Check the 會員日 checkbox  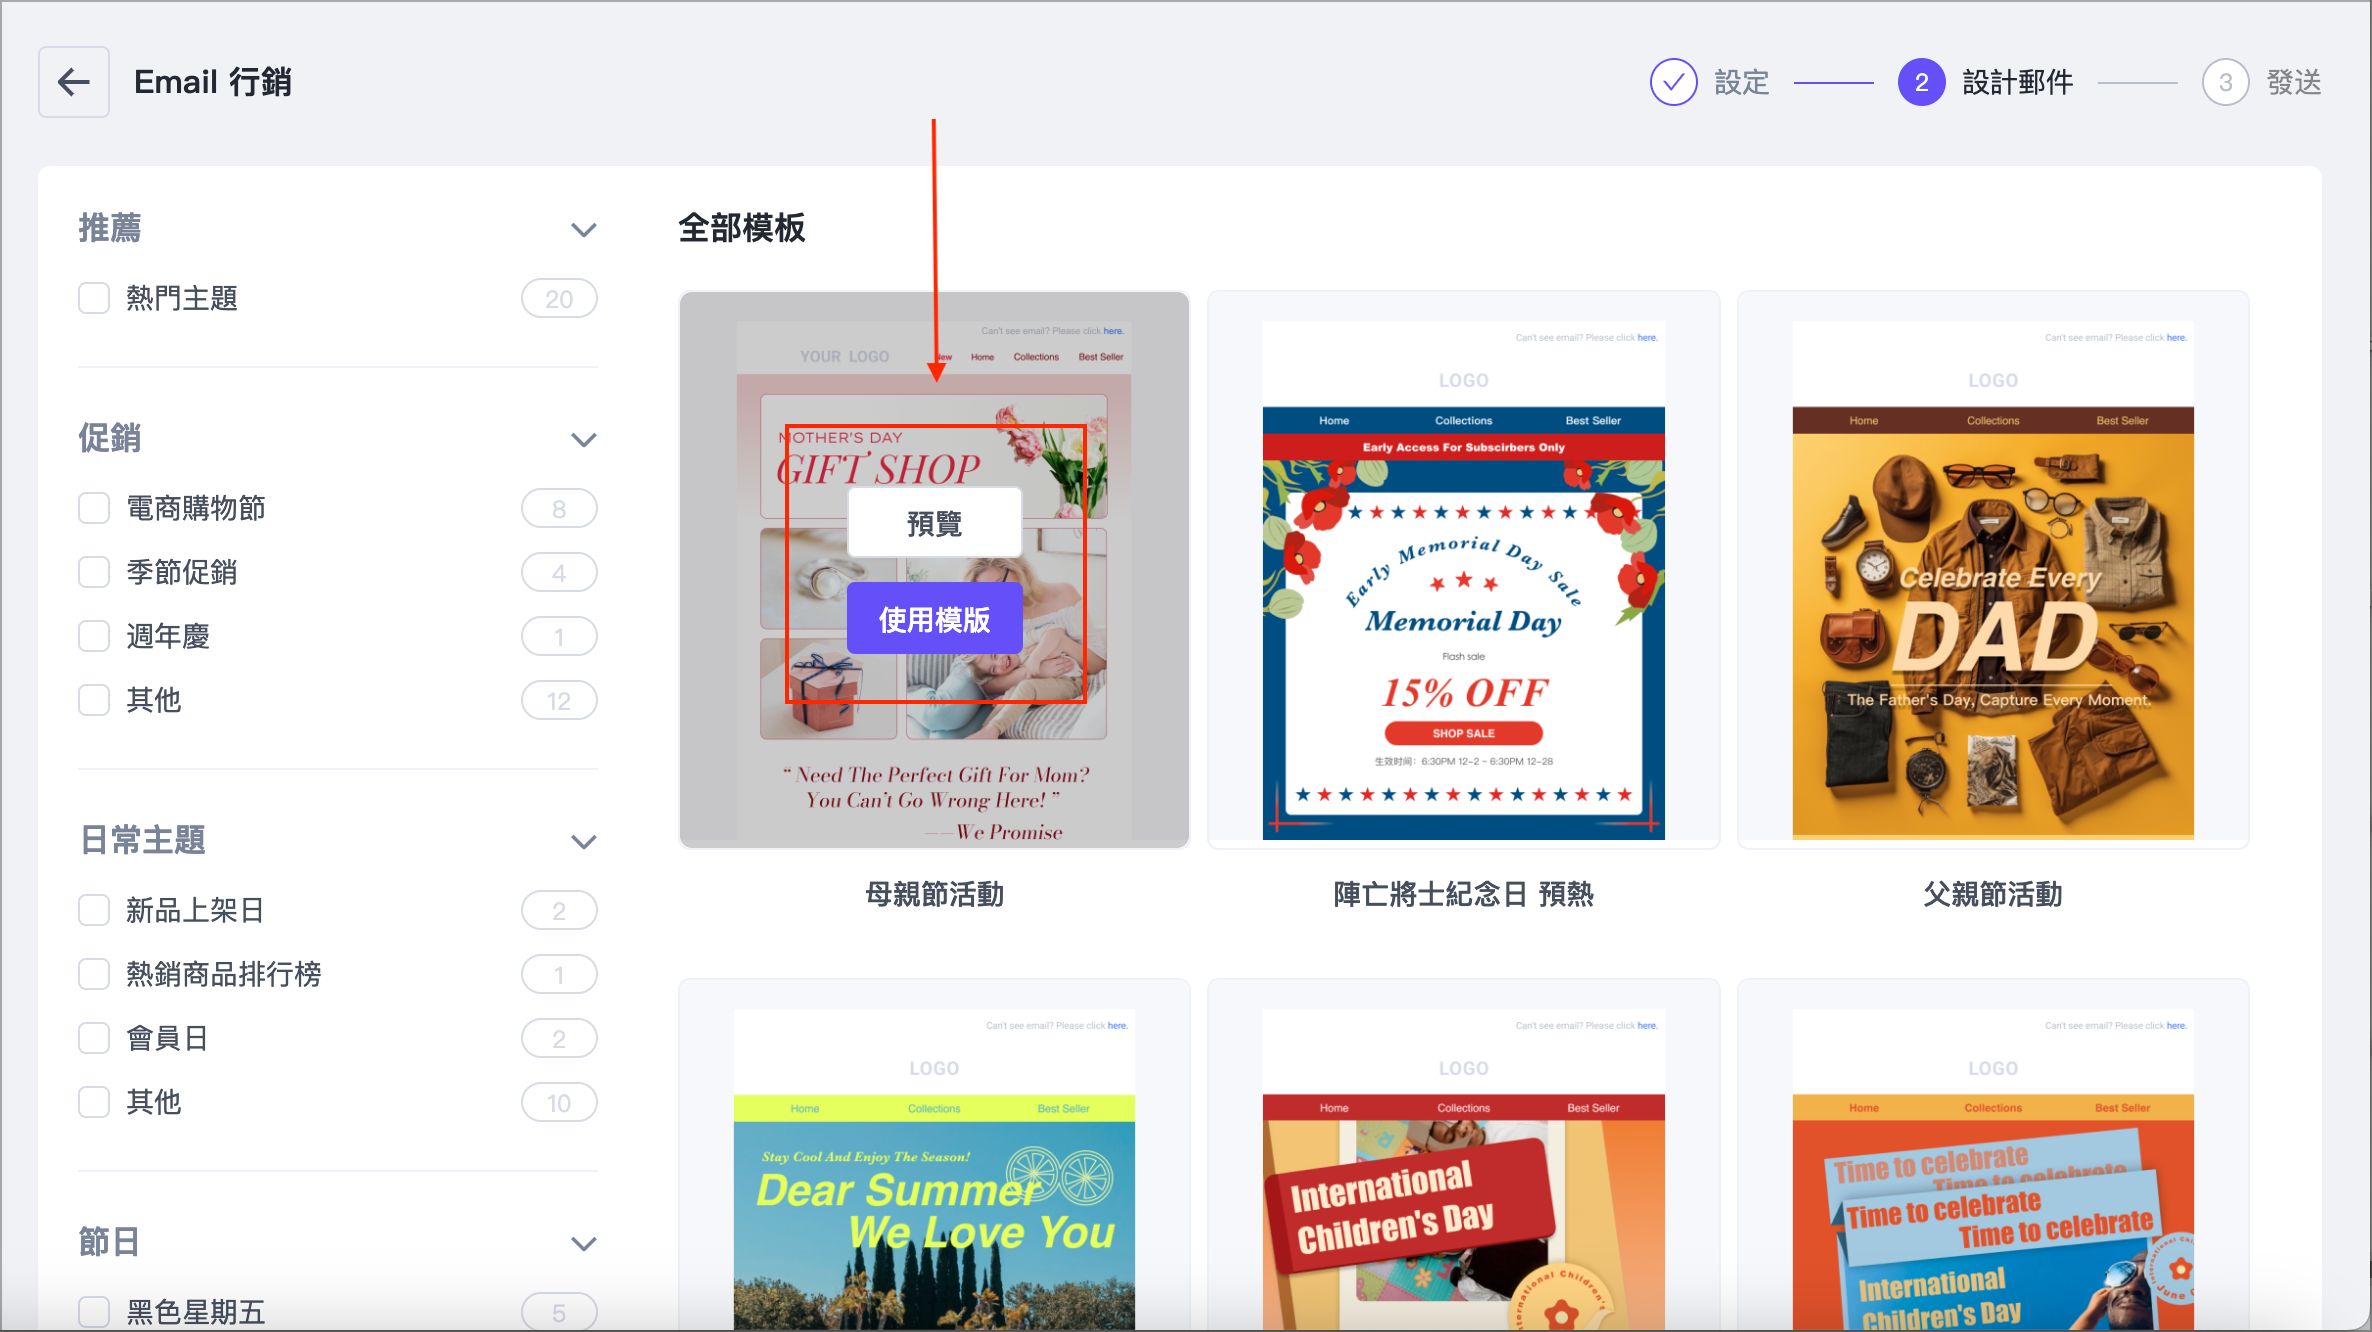coord(94,1038)
